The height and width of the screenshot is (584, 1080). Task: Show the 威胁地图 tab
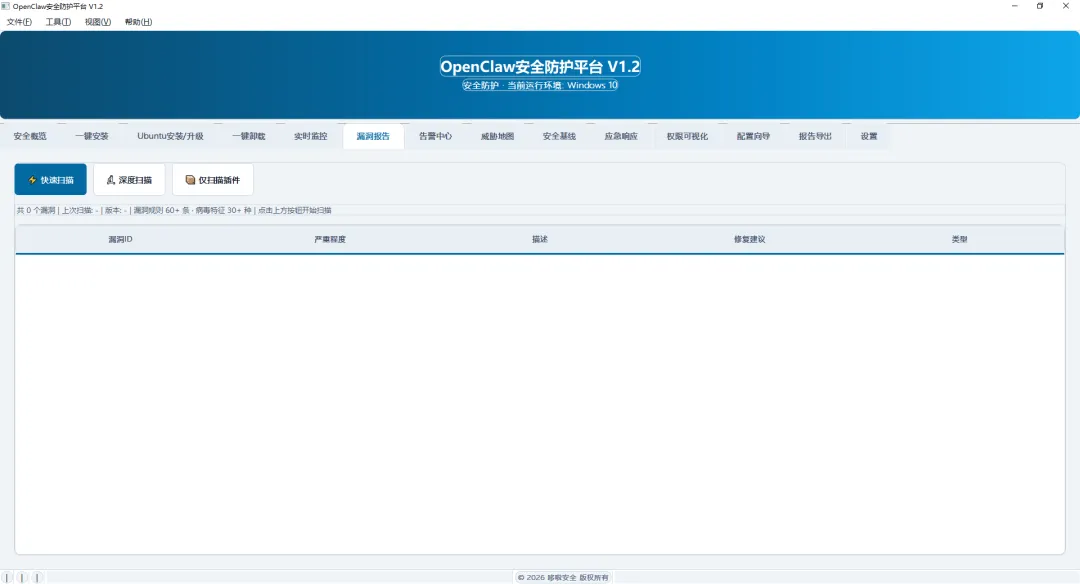497,136
